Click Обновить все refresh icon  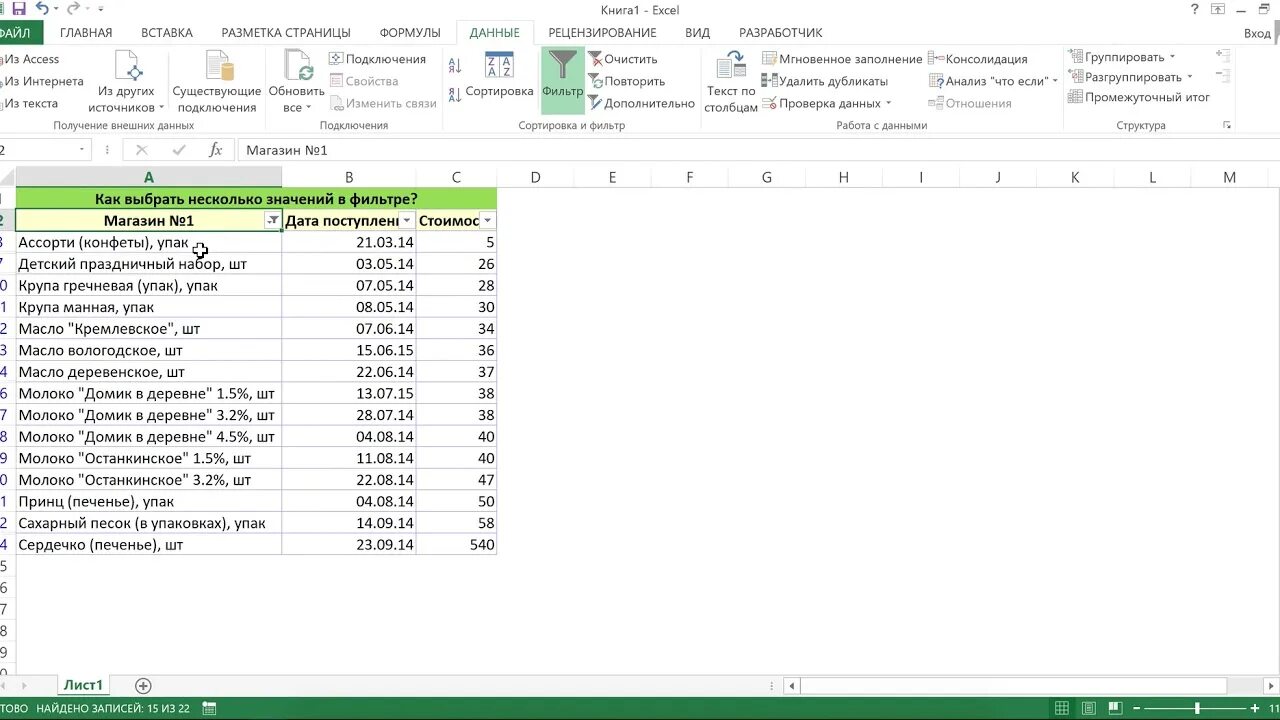[298, 66]
